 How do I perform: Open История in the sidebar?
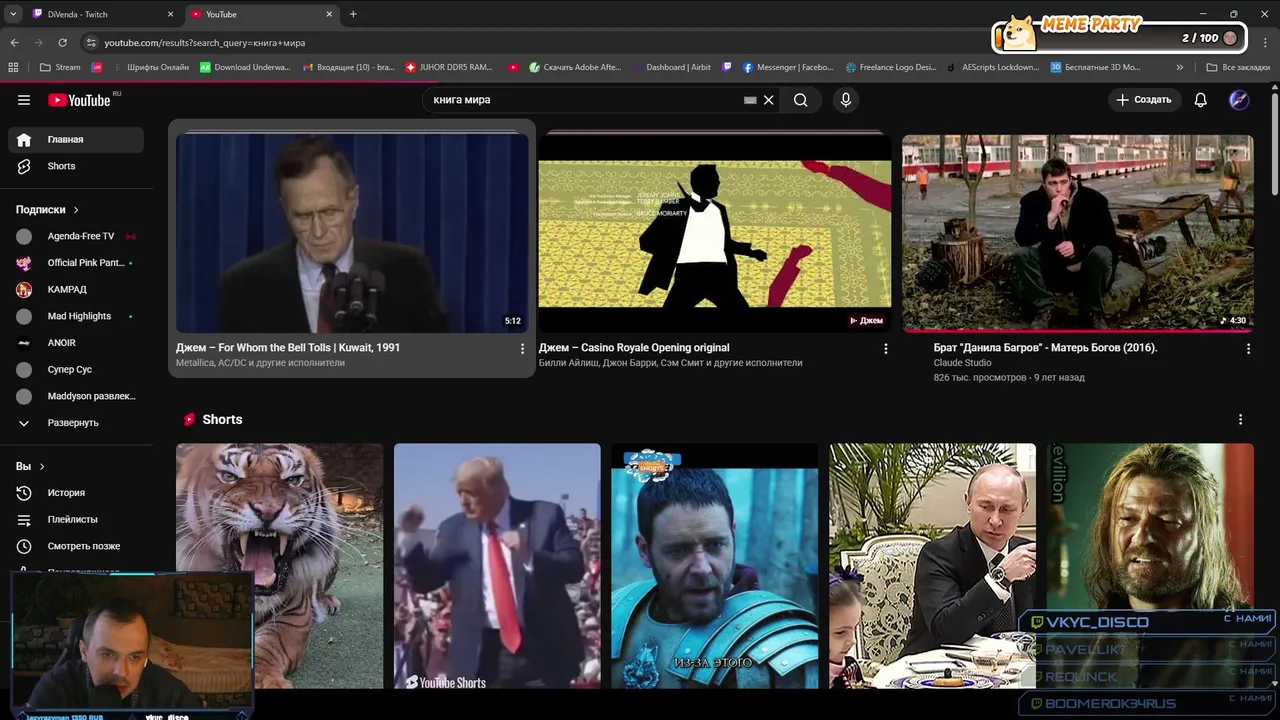coord(76,493)
